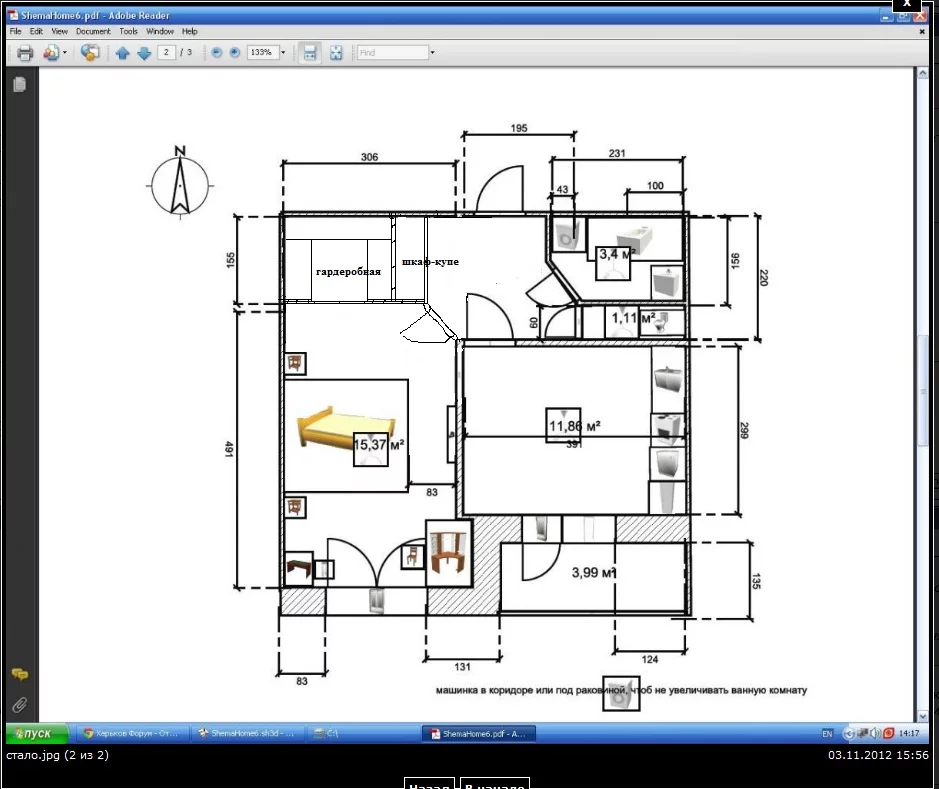Open the Window menu
This screenshot has width=939, height=789.
pyautogui.click(x=160, y=31)
